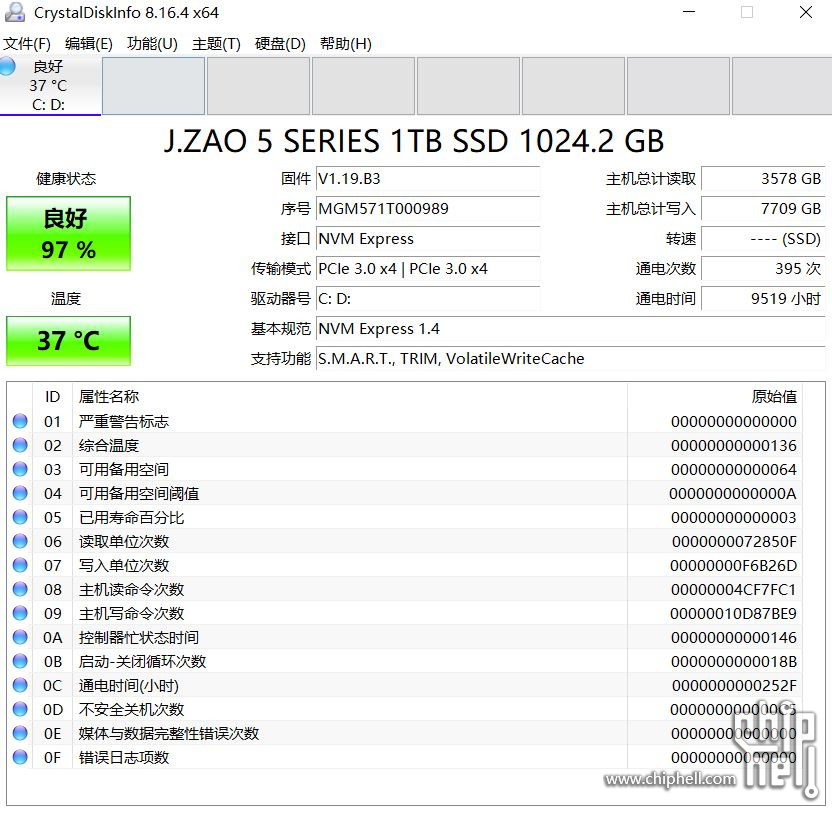
Task: Open the 文件(F) menu
Action: point(27,44)
